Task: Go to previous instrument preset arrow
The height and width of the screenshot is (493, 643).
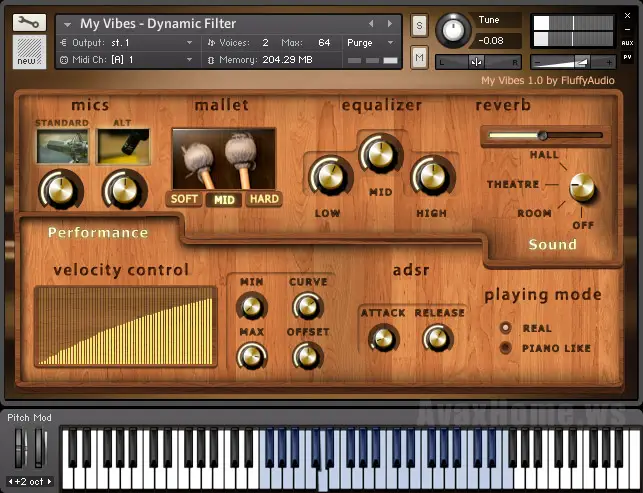Action: [371, 24]
